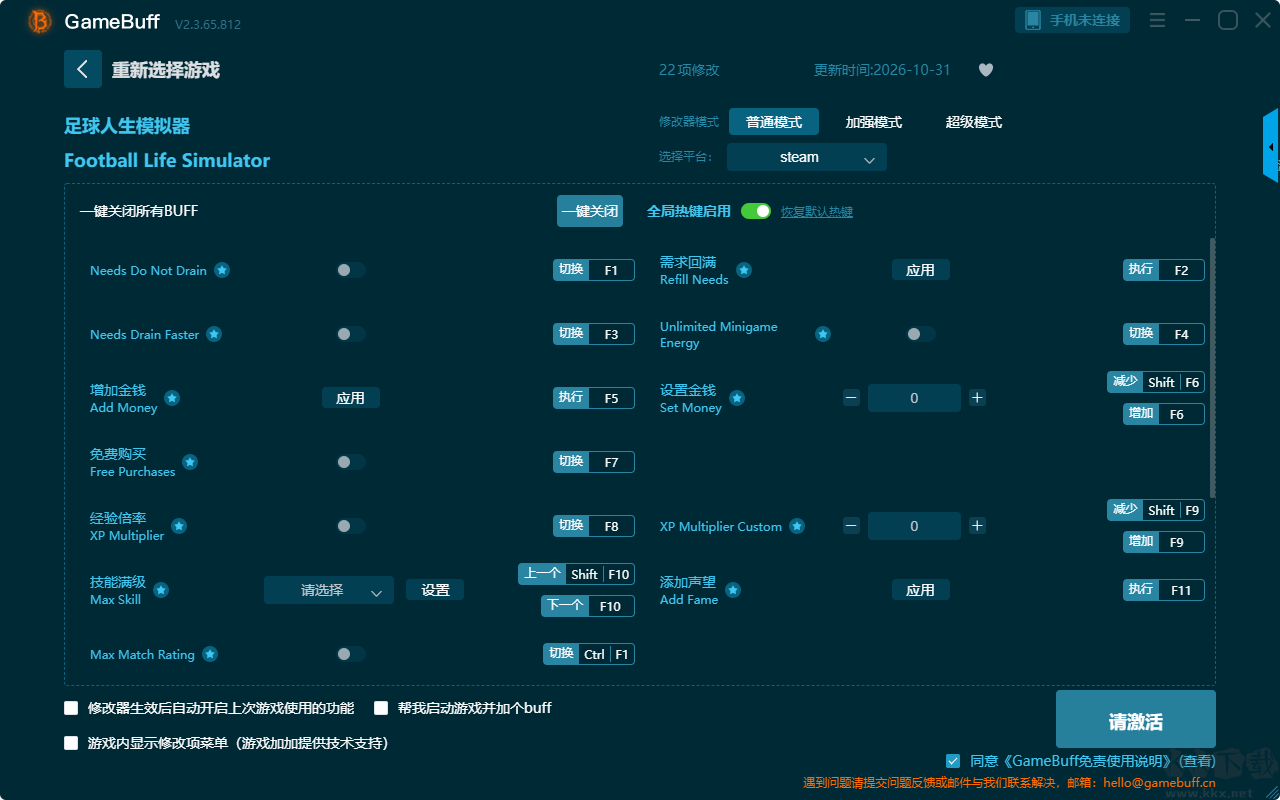Click the star icon beside Free Purchases
The height and width of the screenshot is (800, 1280).
(x=190, y=462)
